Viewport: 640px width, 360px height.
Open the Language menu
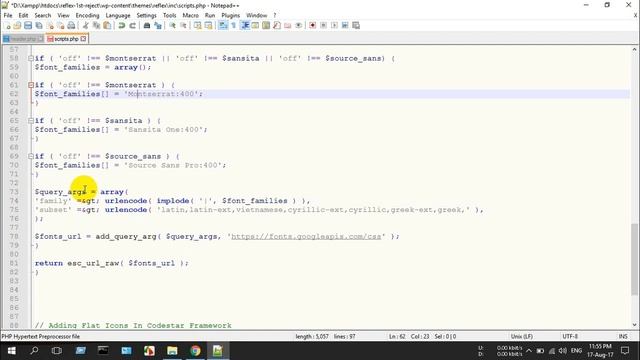click(118, 15)
